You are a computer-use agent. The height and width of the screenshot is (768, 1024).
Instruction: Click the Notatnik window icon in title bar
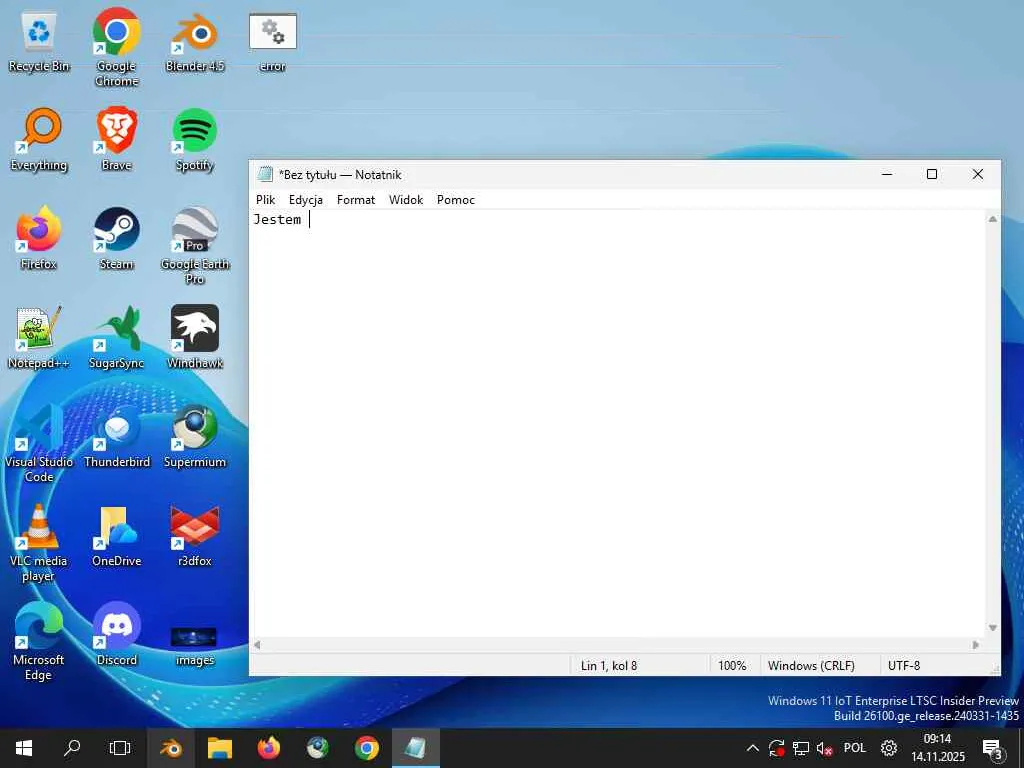pos(264,174)
